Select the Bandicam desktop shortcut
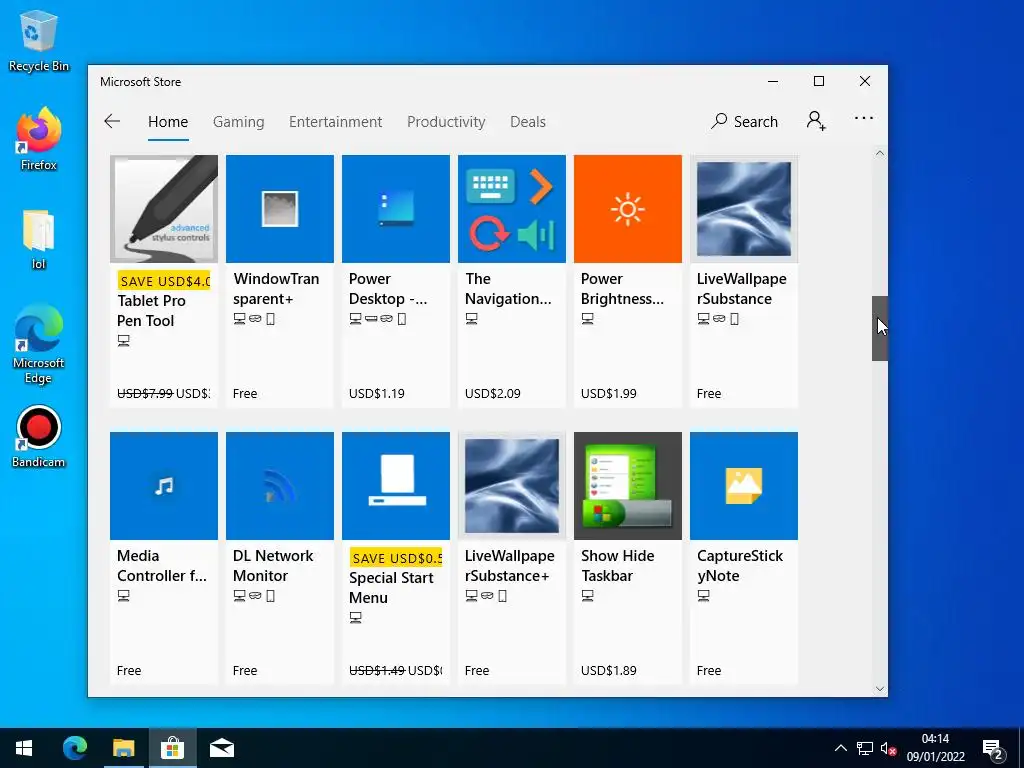Screen dimensions: 1024x768 [39, 438]
